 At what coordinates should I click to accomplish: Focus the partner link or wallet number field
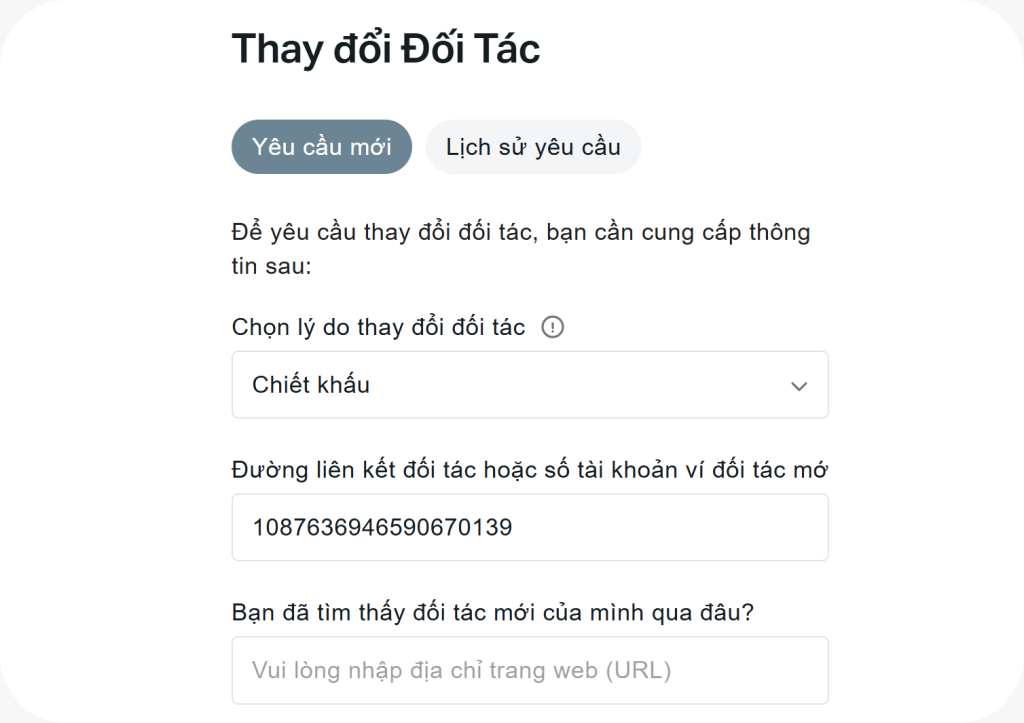pos(530,527)
